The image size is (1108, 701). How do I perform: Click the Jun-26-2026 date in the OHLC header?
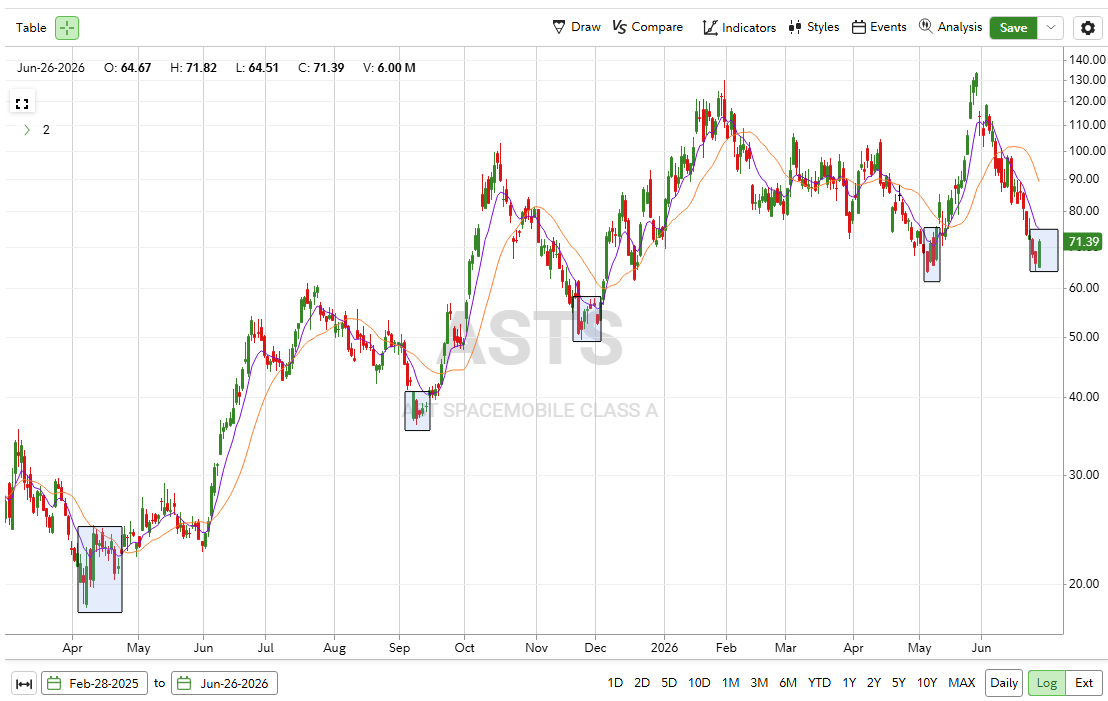click(x=51, y=68)
